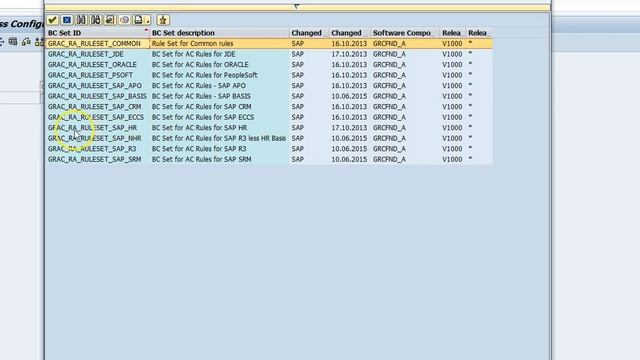This screenshot has height=360, width=640.
Task: Click asterisk release cell in SAP_ECCS row
Action: click(470, 117)
